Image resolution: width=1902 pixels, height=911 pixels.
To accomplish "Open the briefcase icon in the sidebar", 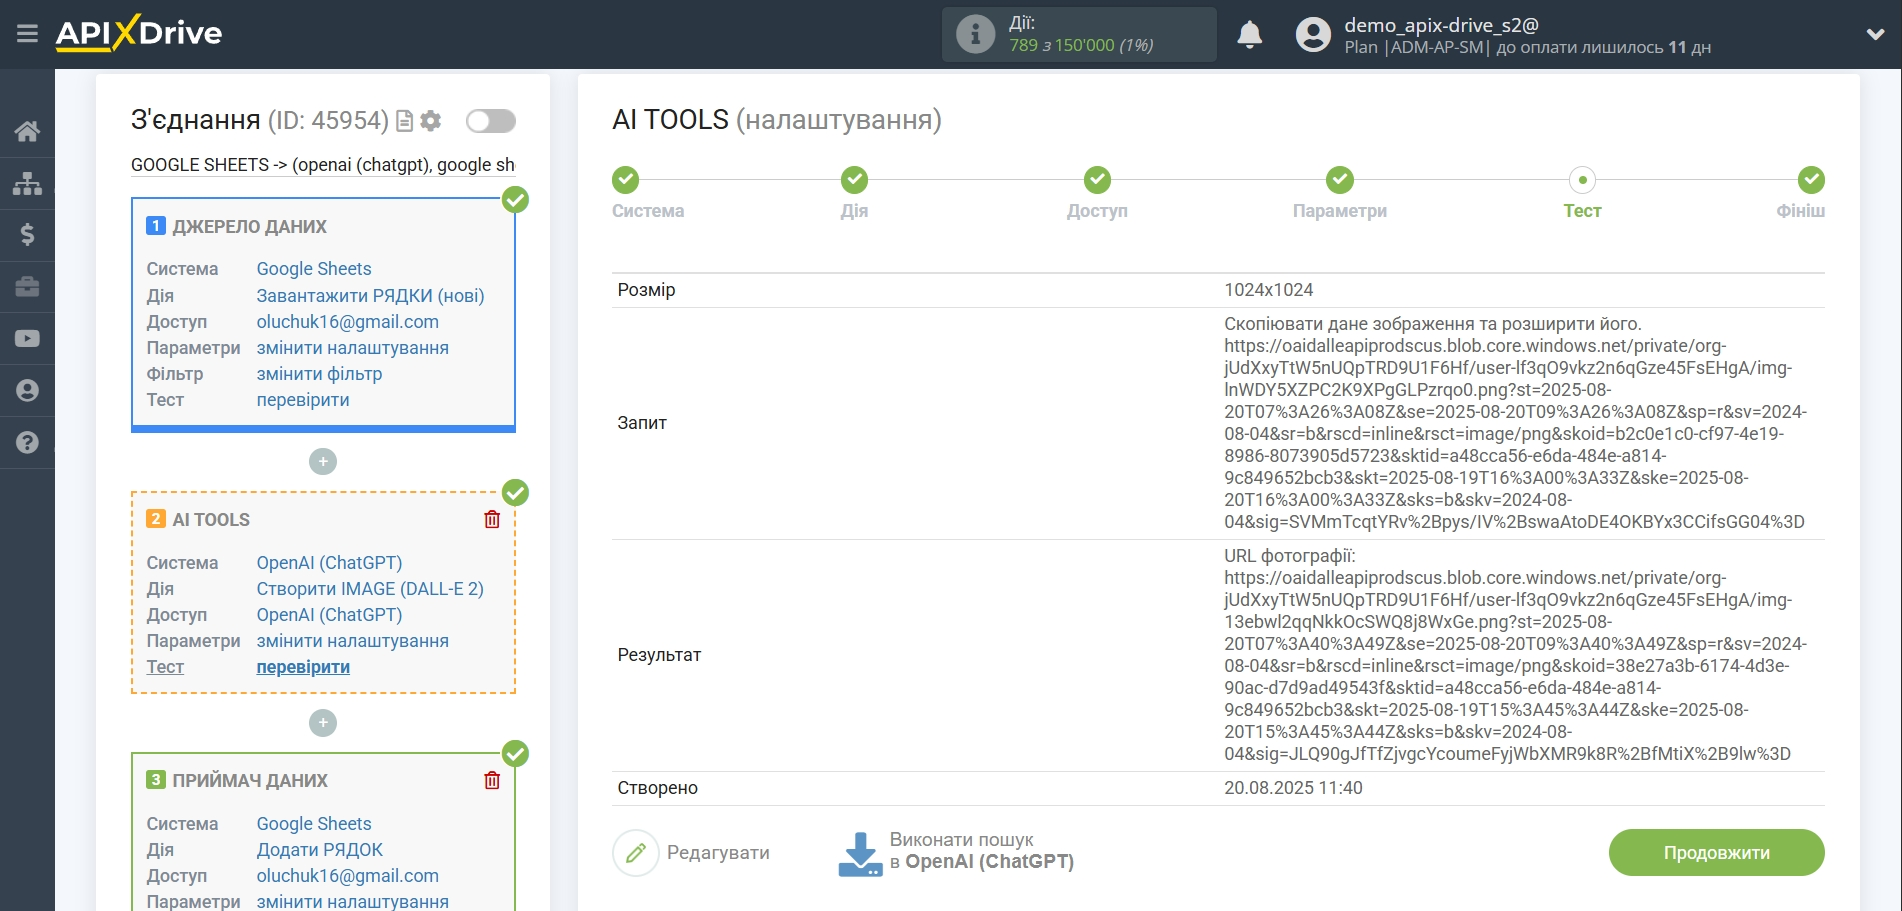I will coord(27,287).
